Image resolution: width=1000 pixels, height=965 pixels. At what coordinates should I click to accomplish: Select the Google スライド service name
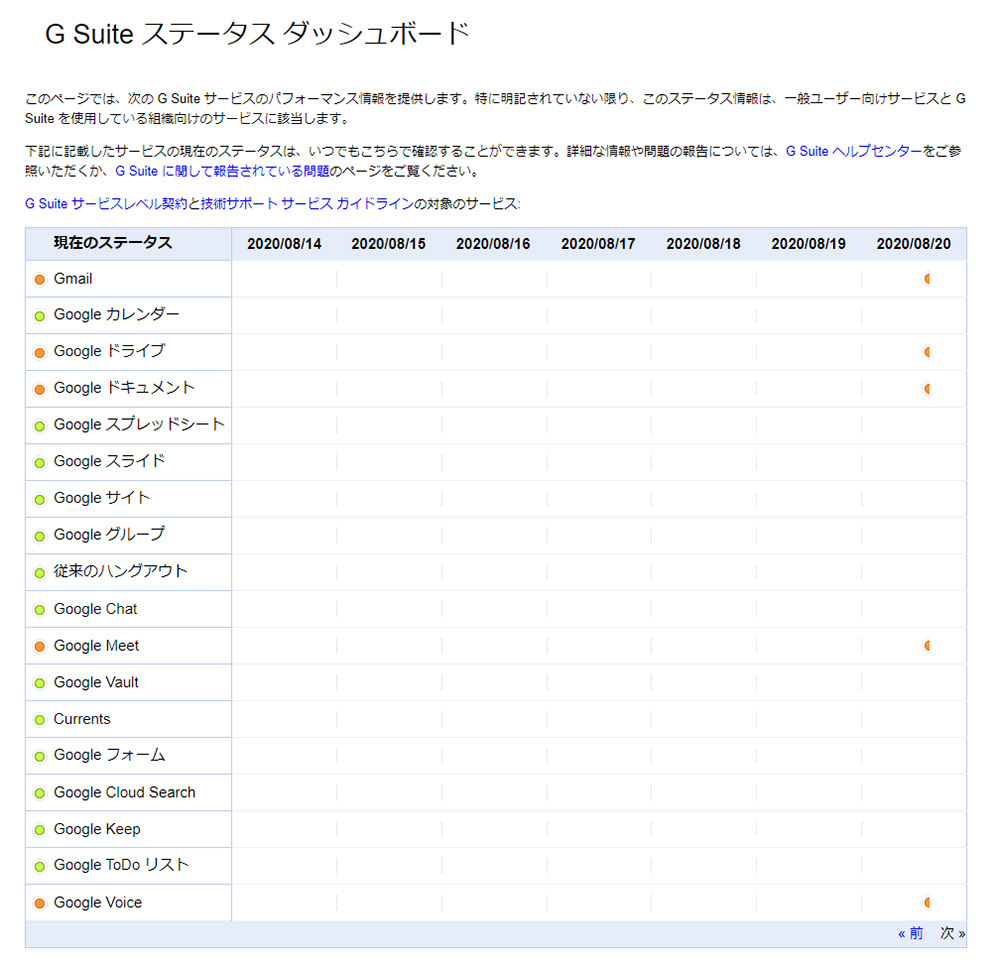click(x=110, y=461)
